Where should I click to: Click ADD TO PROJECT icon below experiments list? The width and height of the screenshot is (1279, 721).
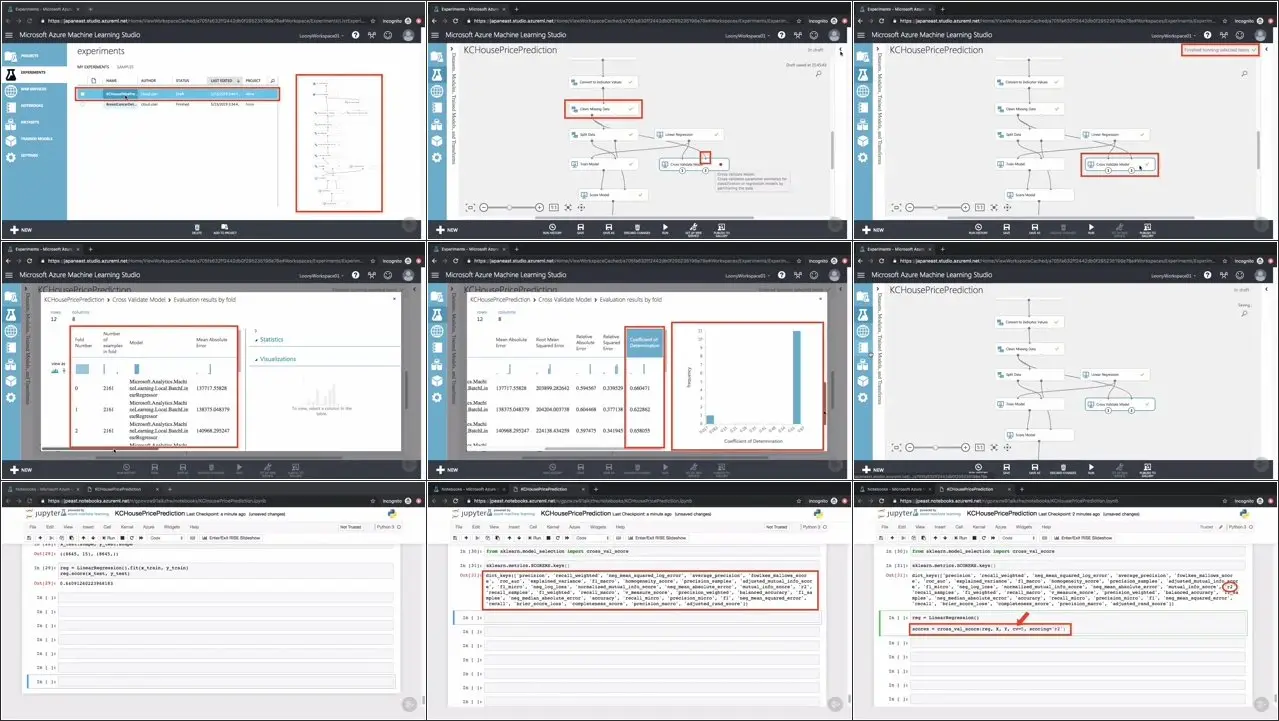pyautogui.click(x=225, y=229)
